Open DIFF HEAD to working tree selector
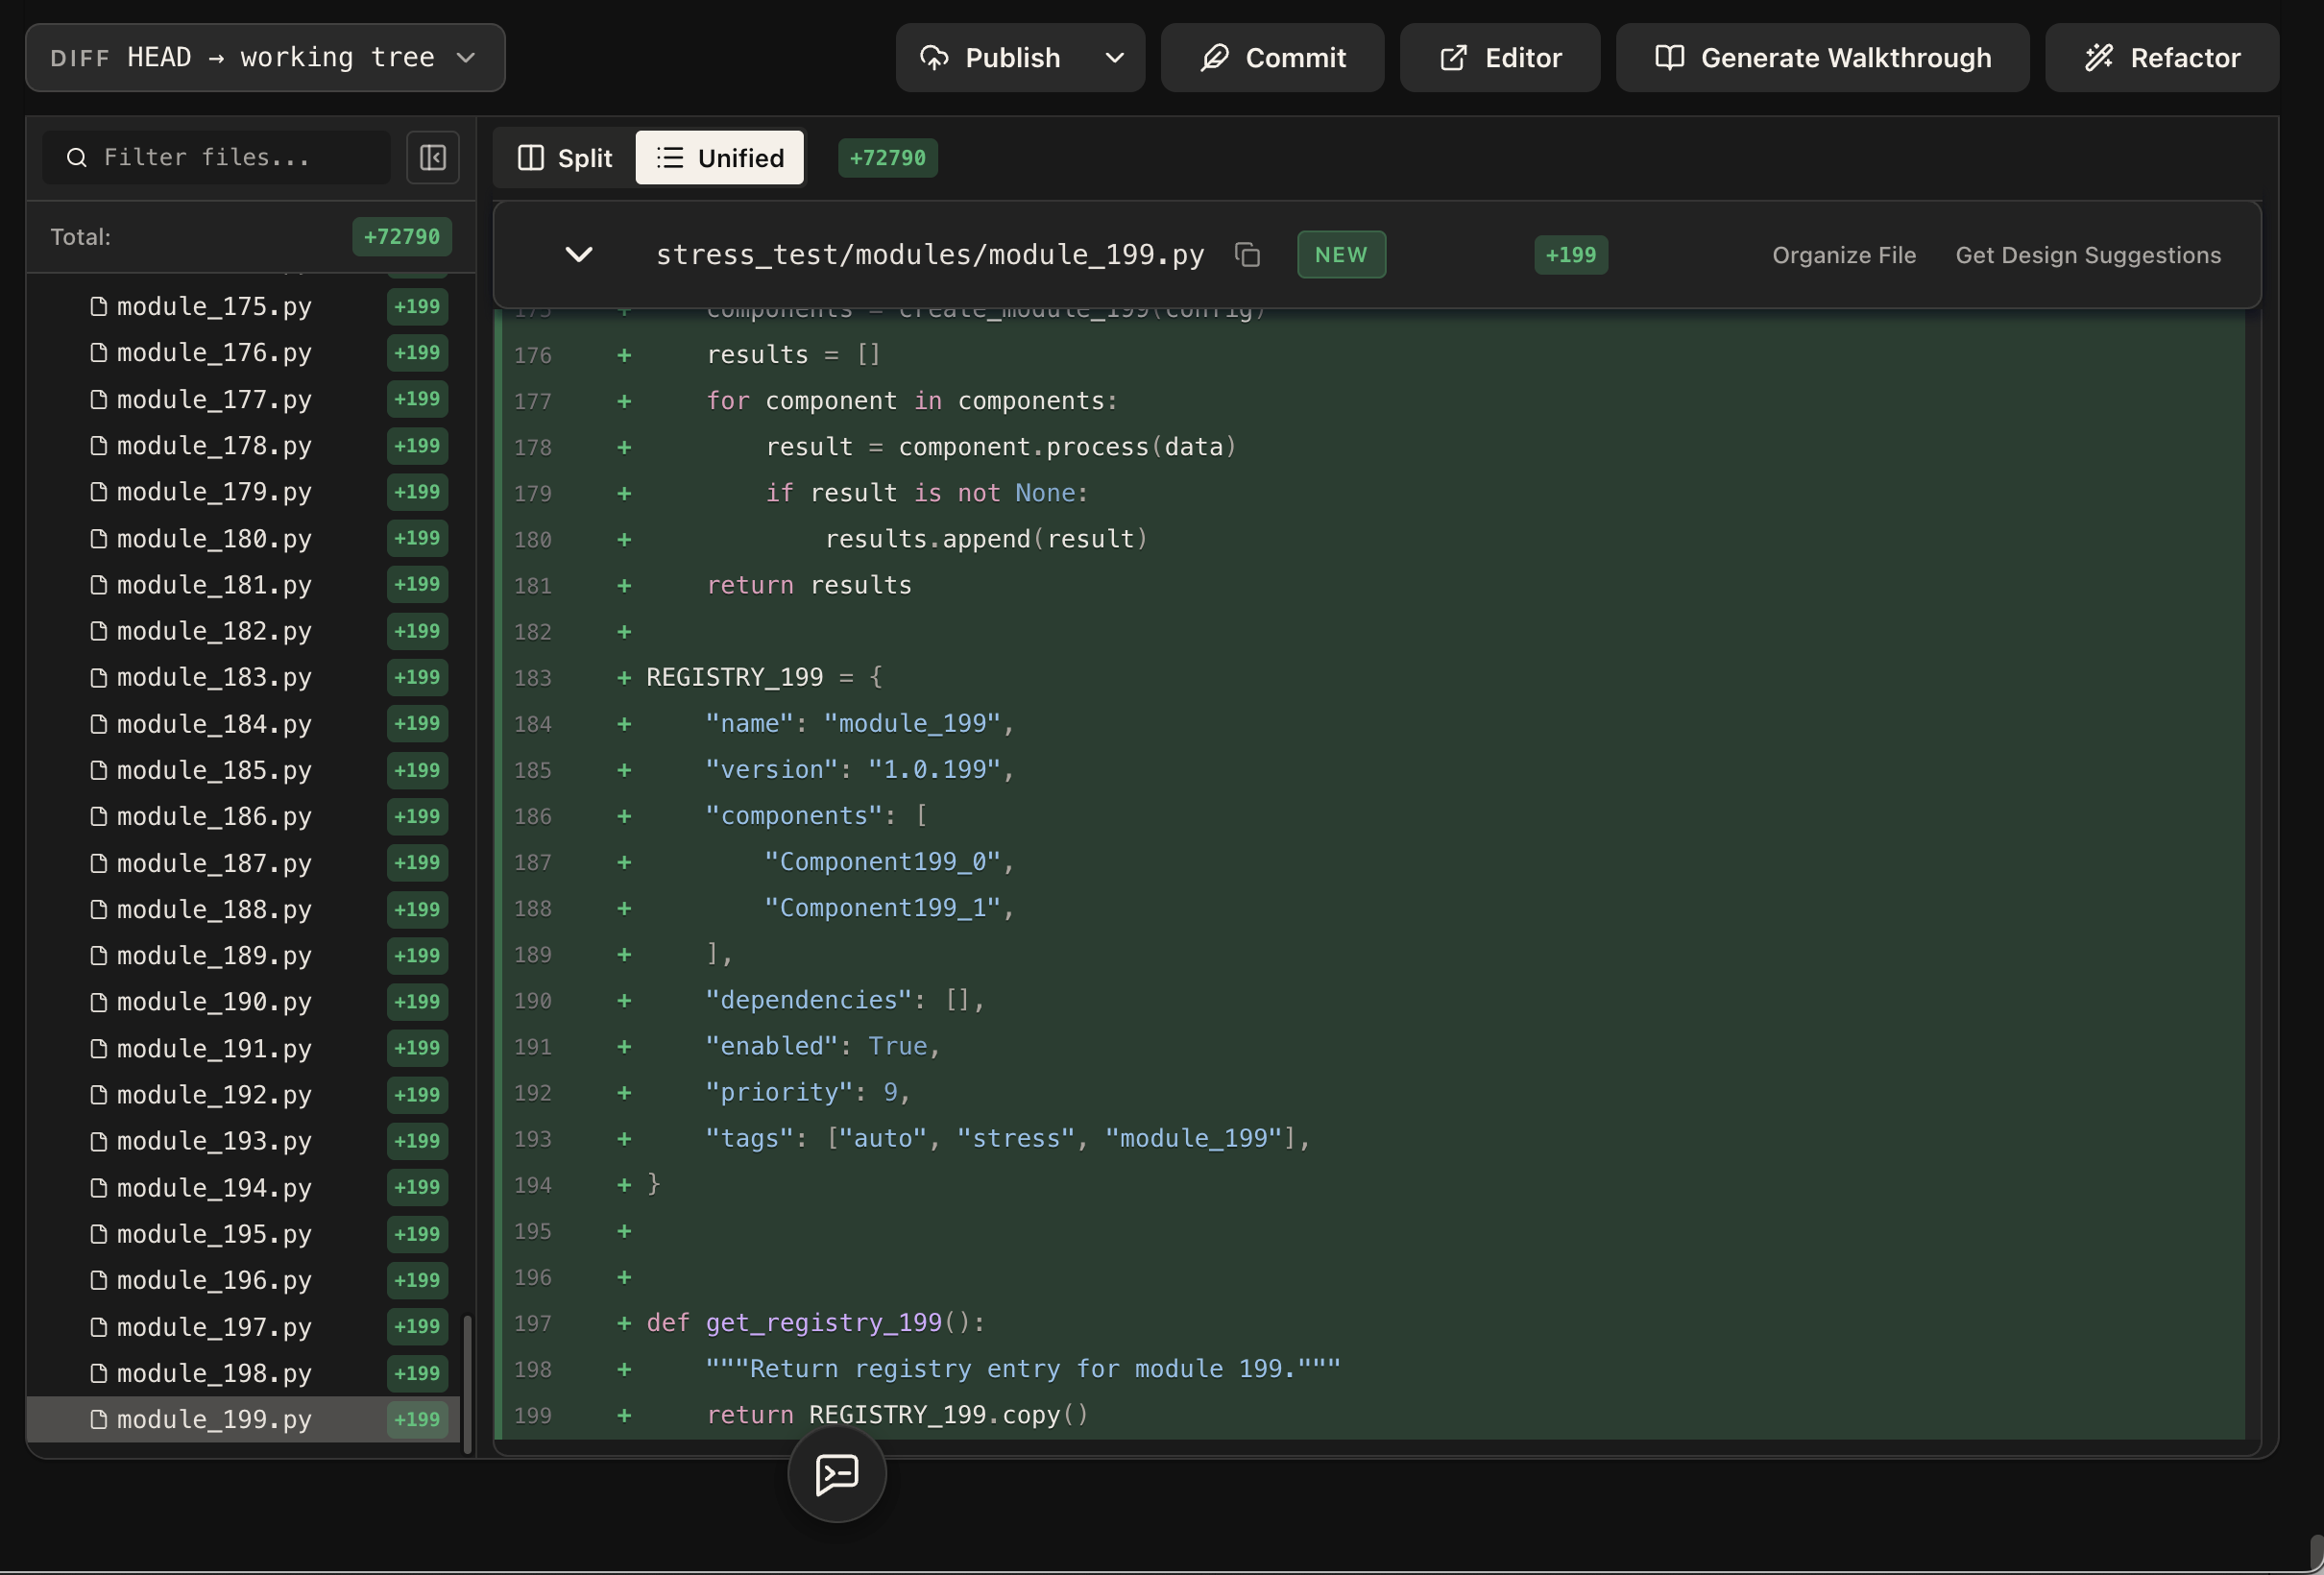Image resolution: width=2324 pixels, height=1575 pixels. pyautogui.click(x=265, y=58)
